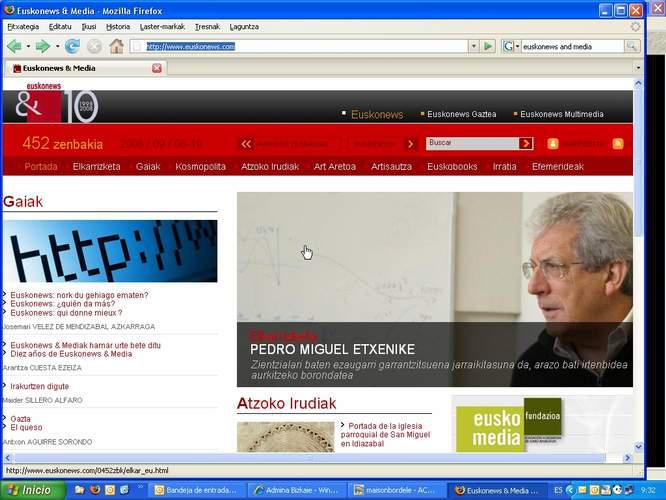
Task: Open the tab list dropdown arrow
Action: coord(638,68)
